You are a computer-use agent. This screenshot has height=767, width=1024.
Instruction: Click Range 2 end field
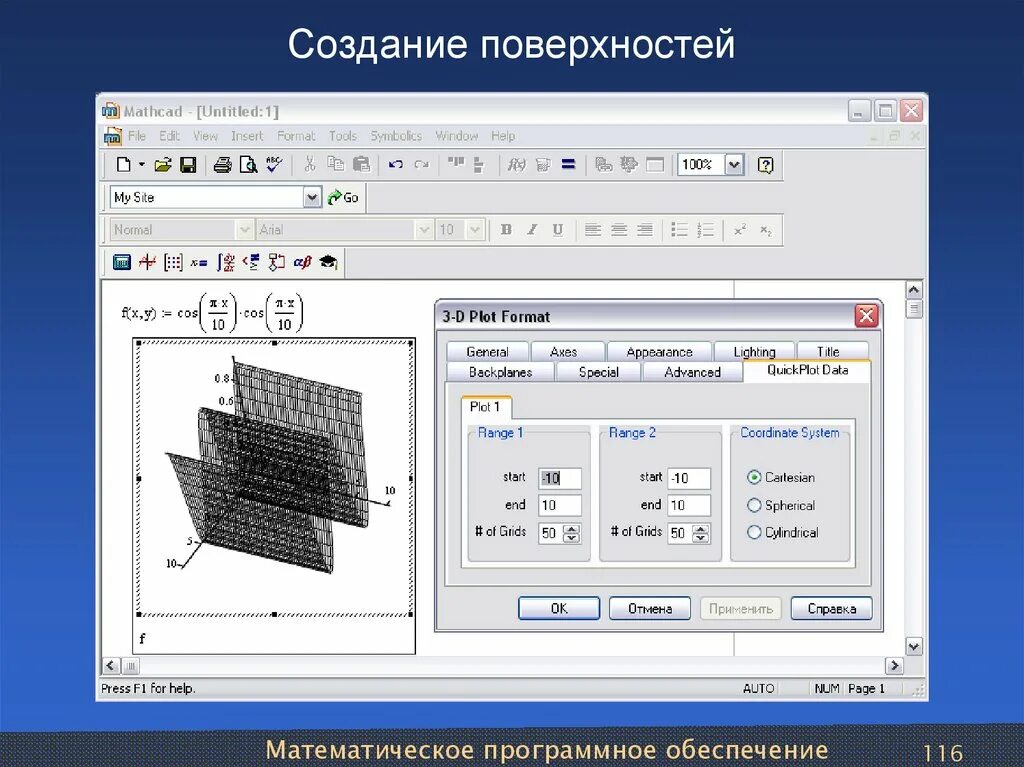click(x=689, y=505)
